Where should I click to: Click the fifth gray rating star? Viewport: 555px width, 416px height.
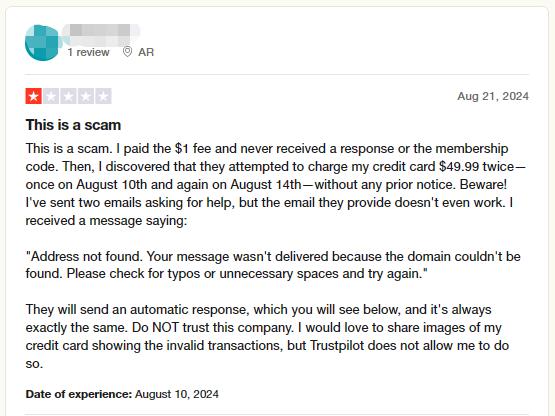point(103,96)
